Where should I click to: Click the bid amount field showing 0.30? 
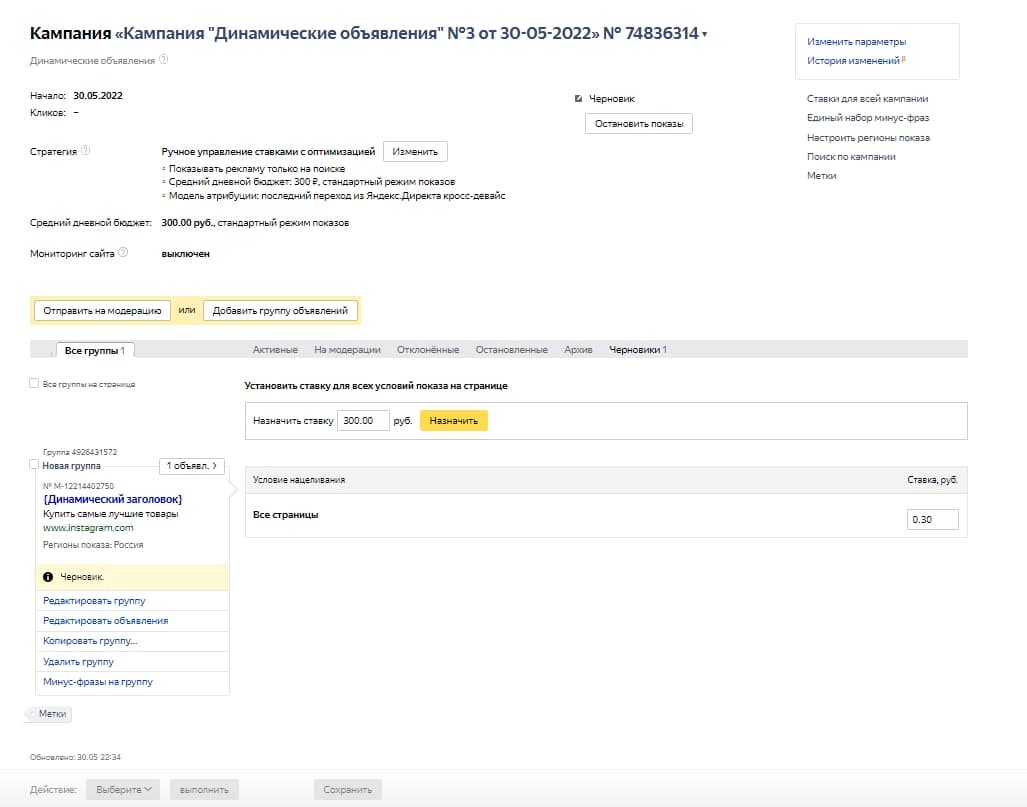(x=932, y=518)
